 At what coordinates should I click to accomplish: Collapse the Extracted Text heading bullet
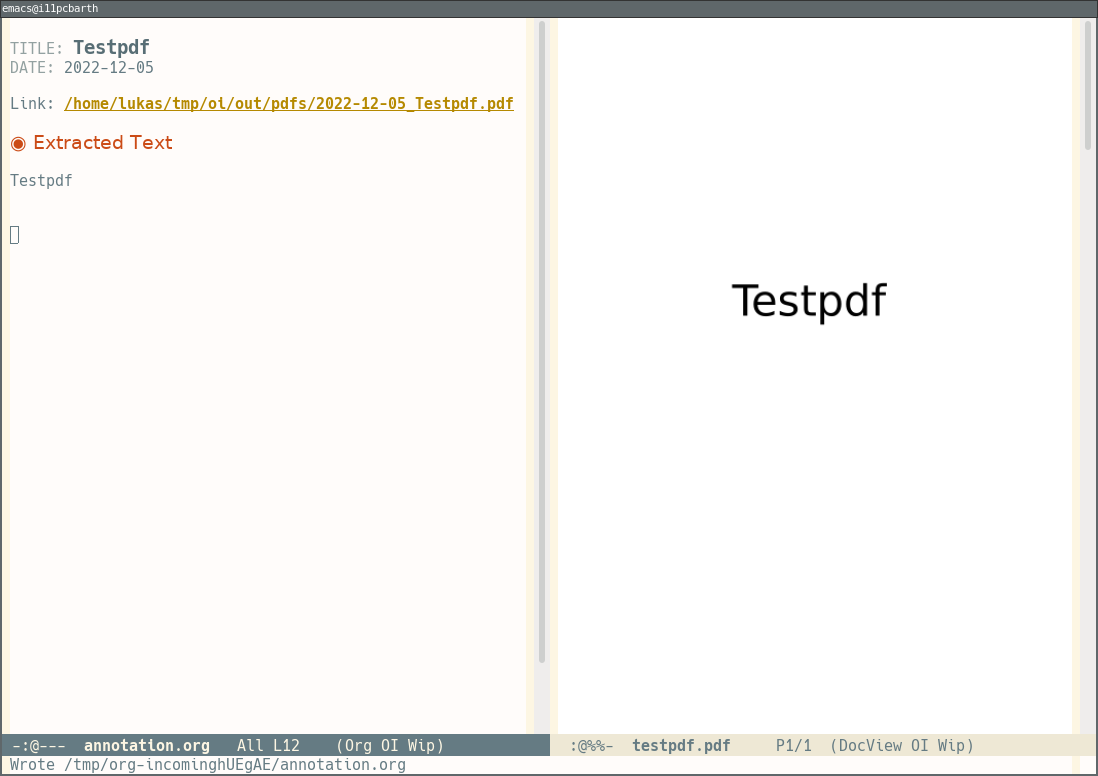pos(18,144)
